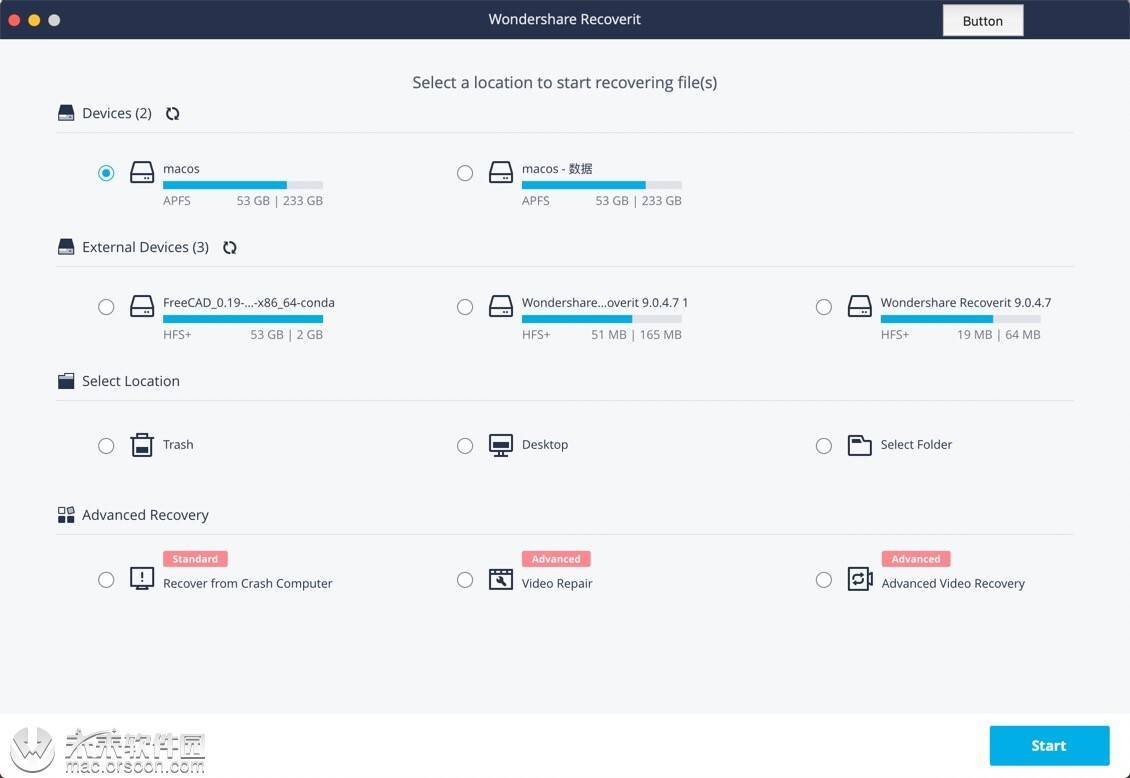The width and height of the screenshot is (1130, 778).
Task: Click the "Advanced Recovery" heading
Action: click(x=145, y=515)
